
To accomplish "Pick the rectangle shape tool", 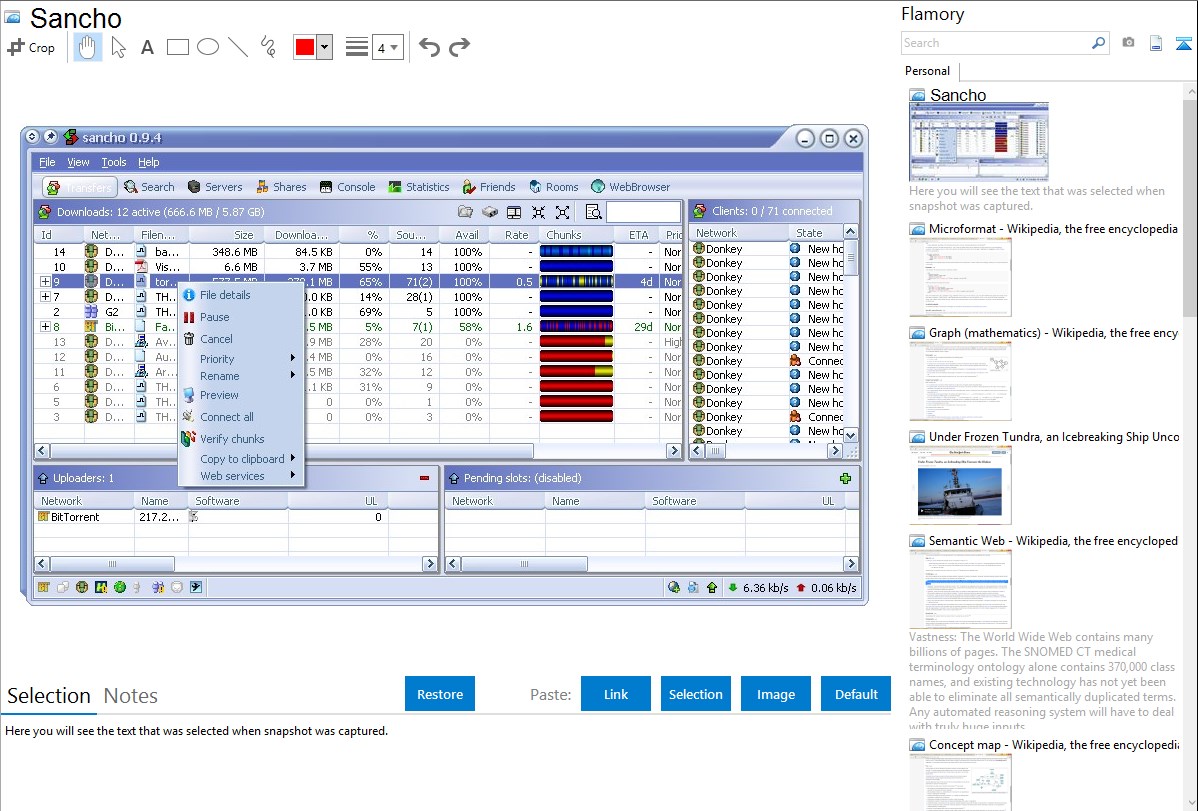I will [178, 47].
